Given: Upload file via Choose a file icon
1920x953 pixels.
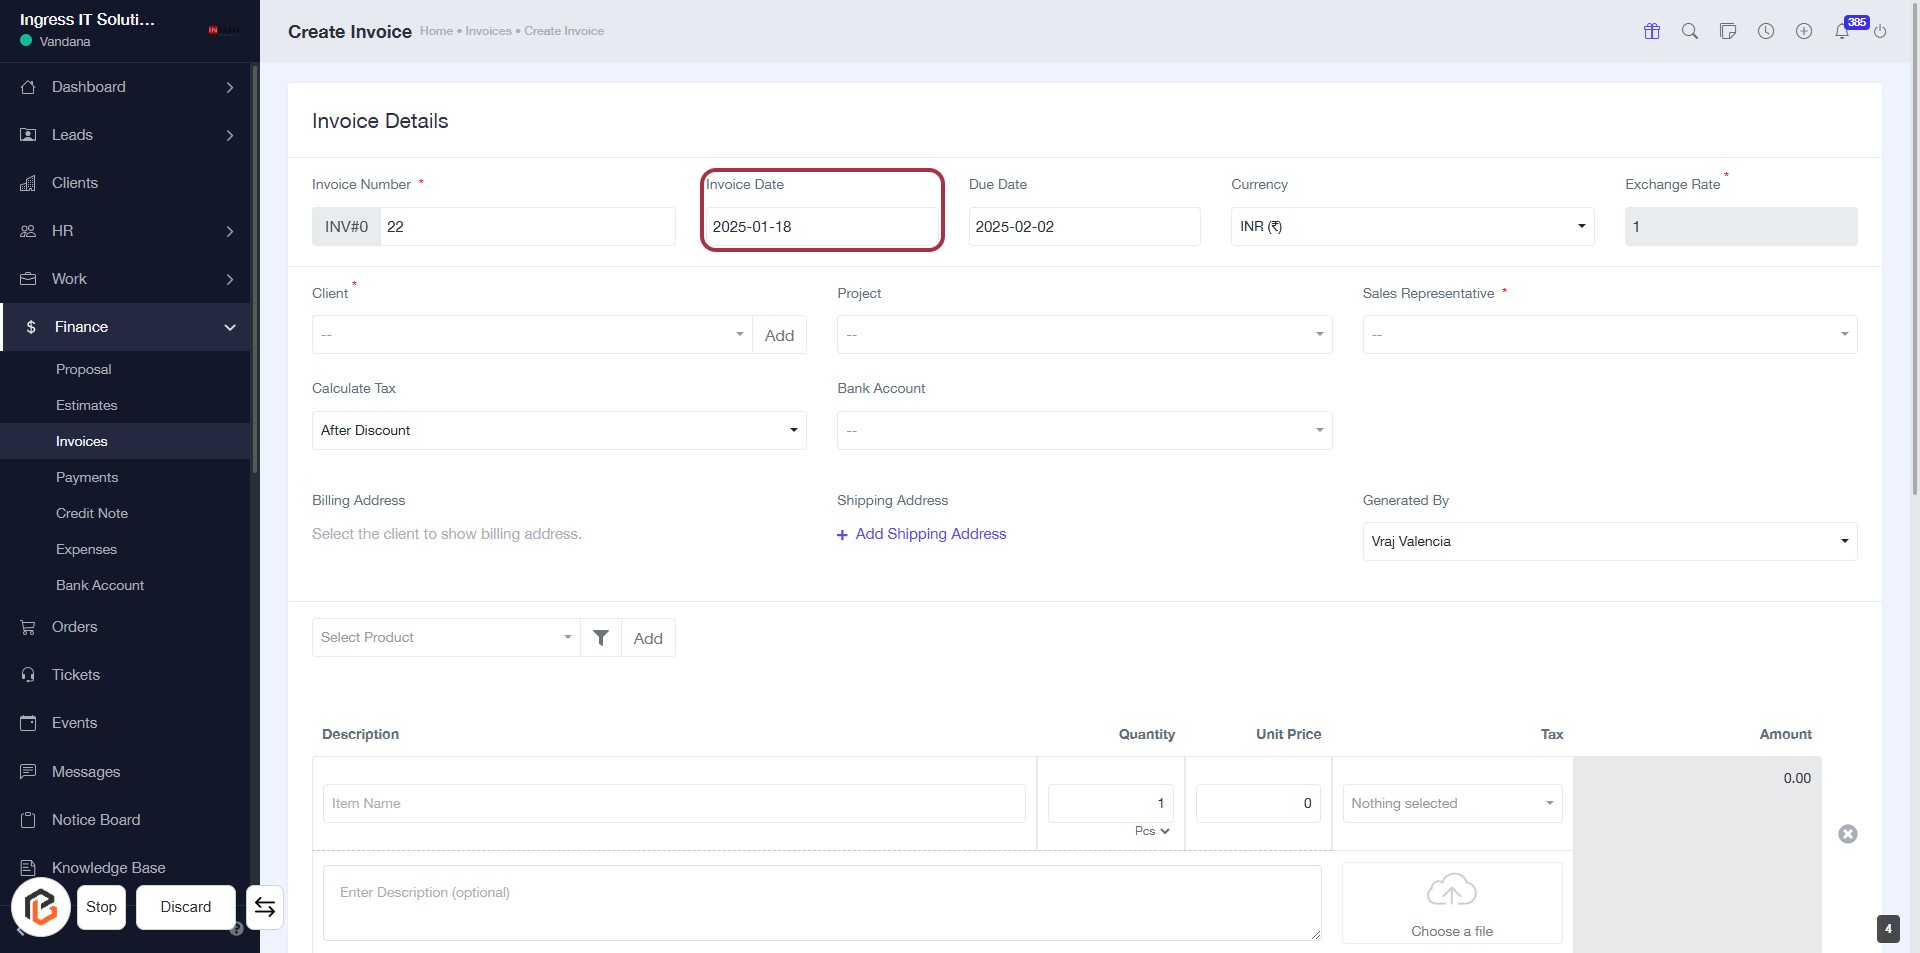Looking at the screenshot, I should pyautogui.click(x=1451, y=891).
